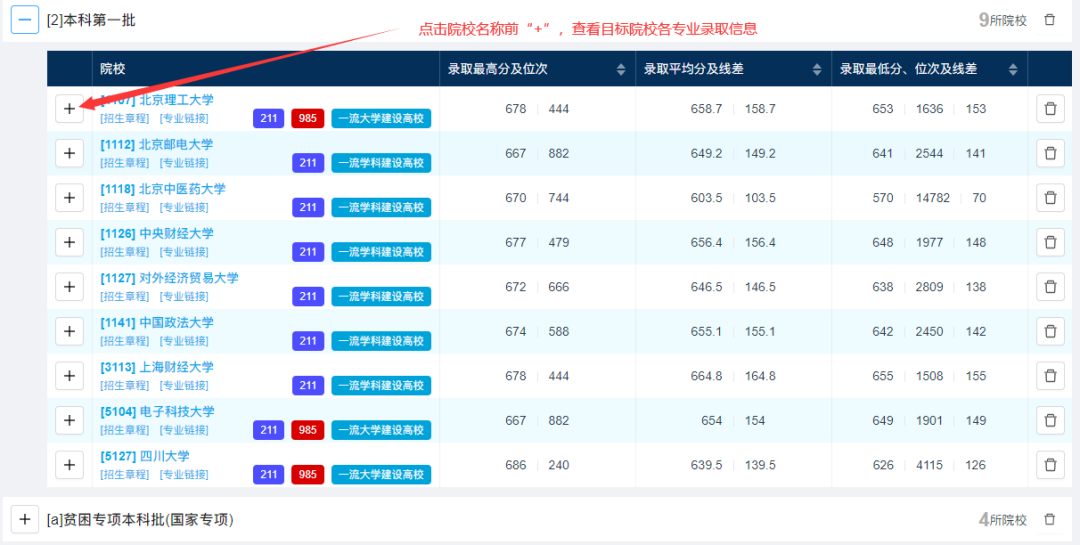Expand majors for 北京中医药大学
The width and height of the screenshot is (1080, 545).
click(70, 198)
